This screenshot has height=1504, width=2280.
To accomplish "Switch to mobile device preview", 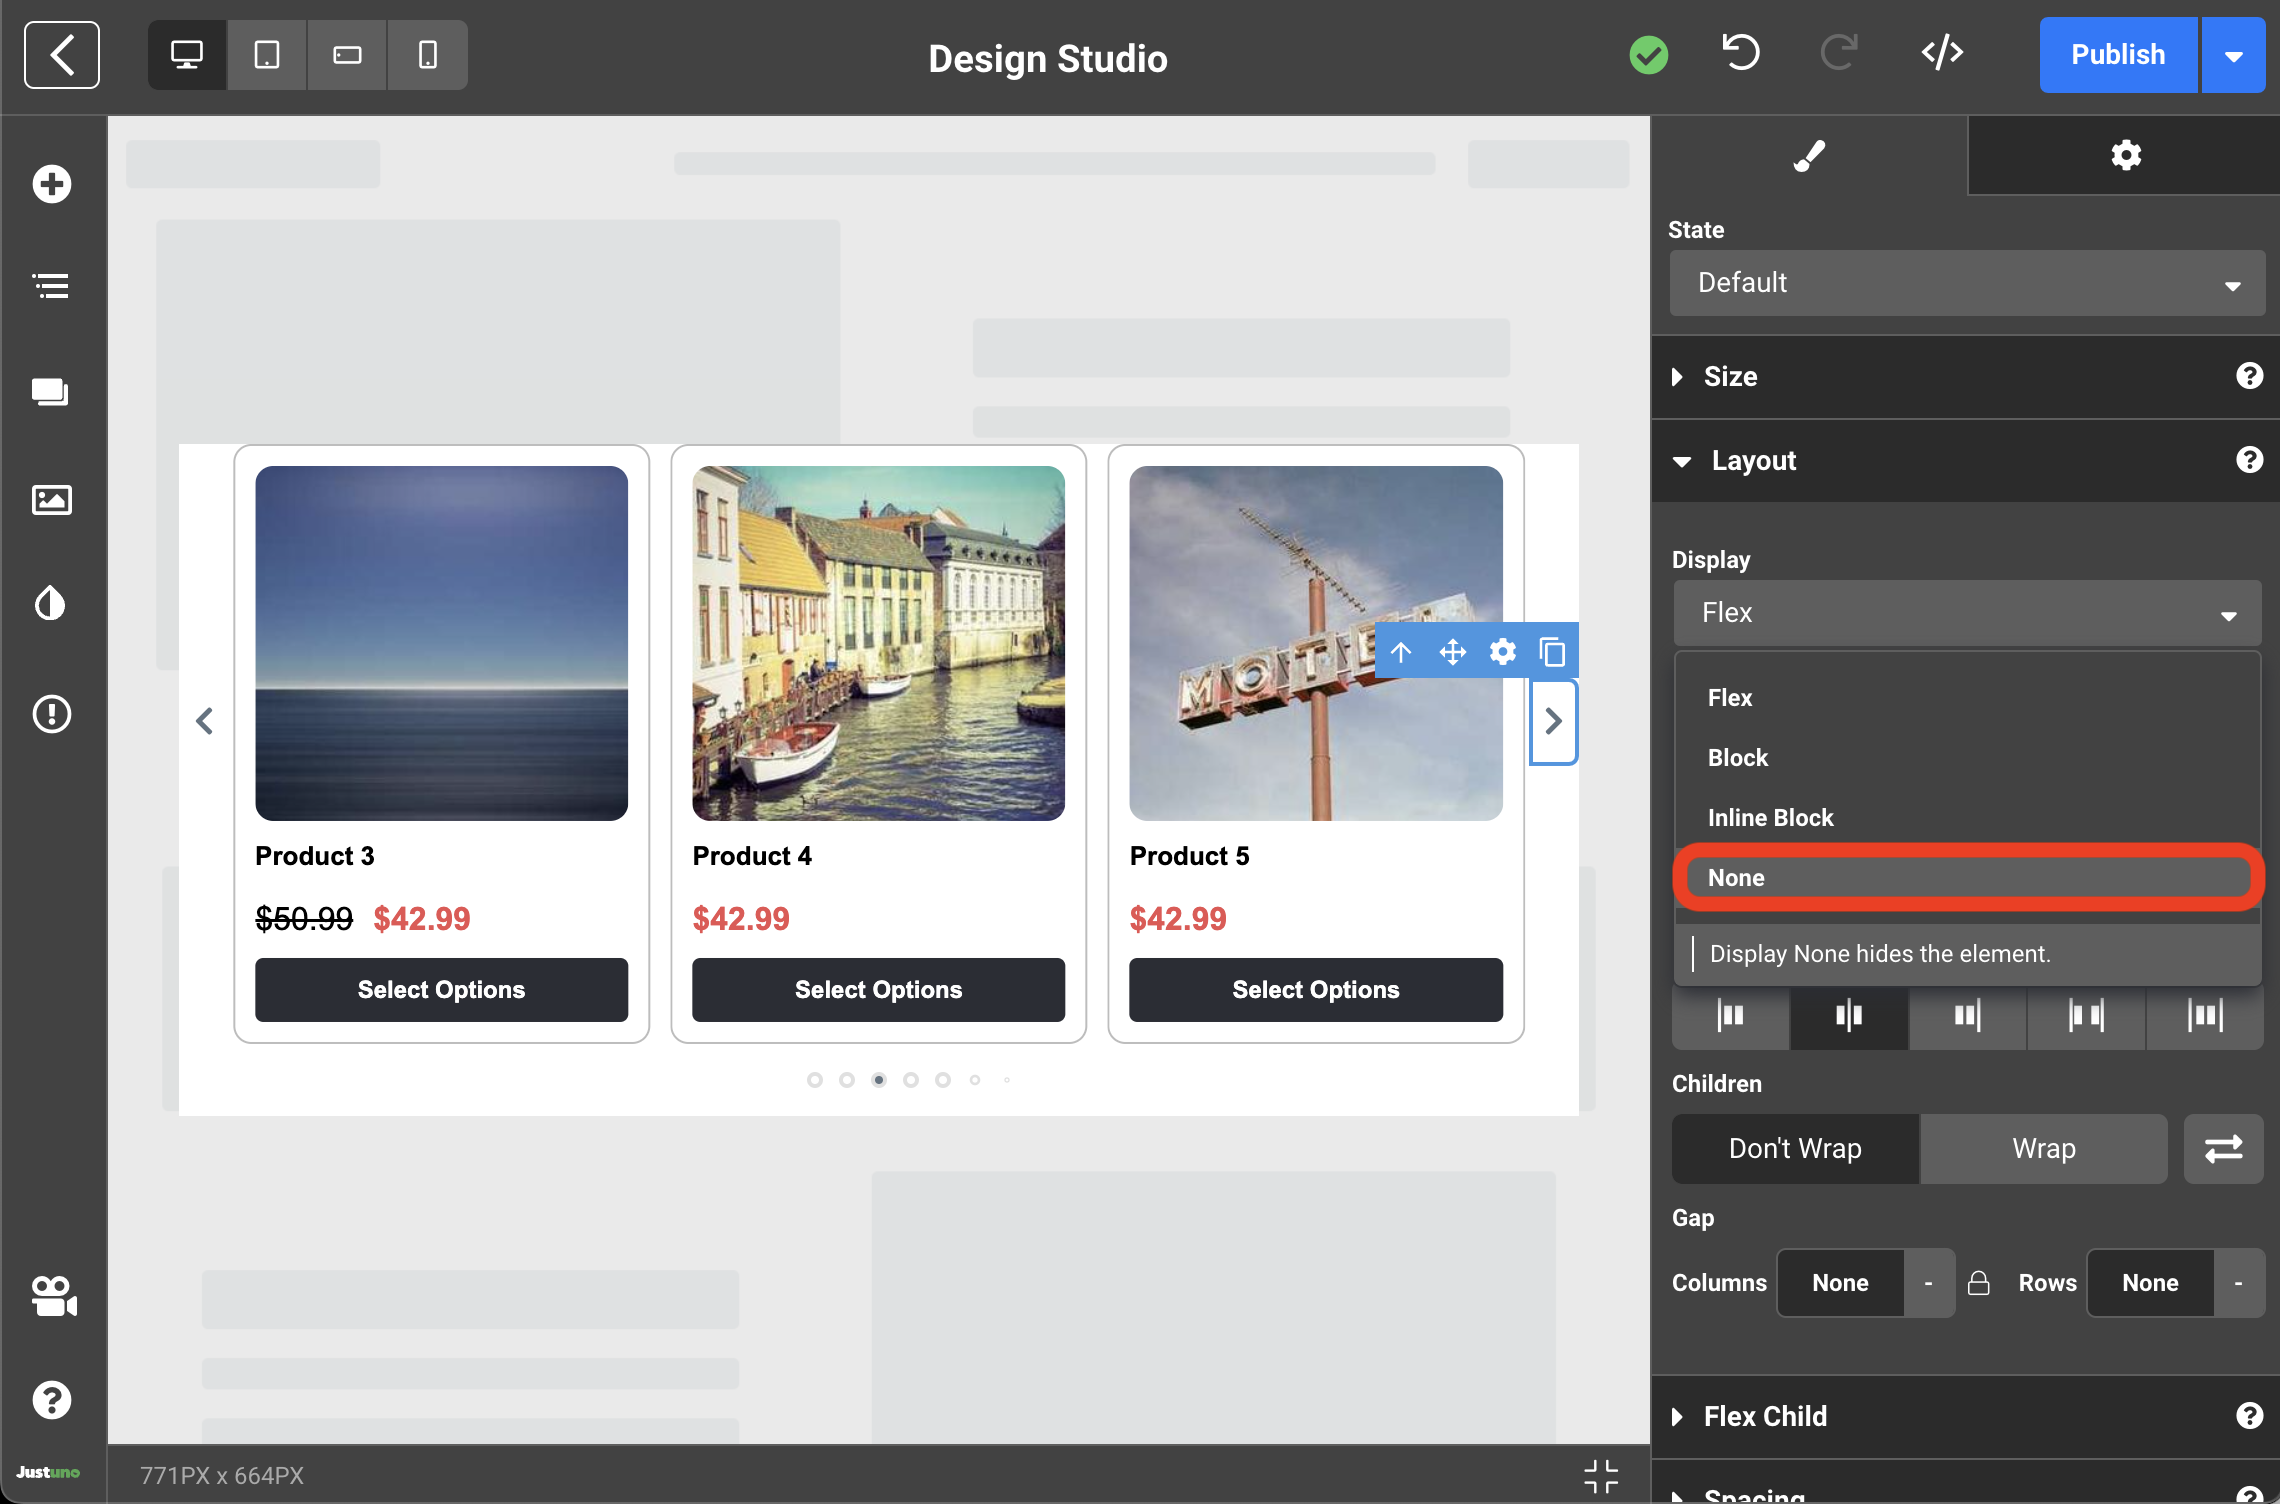I will pos(427,55).
